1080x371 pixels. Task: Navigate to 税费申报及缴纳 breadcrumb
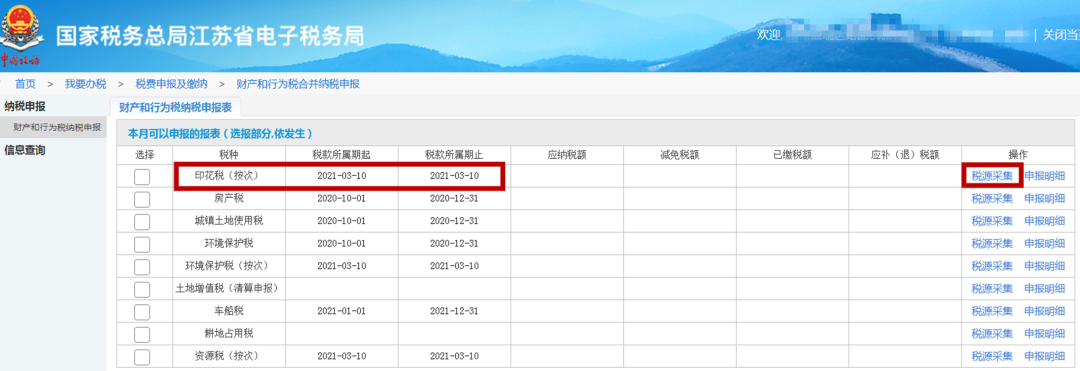click(172, 84)
